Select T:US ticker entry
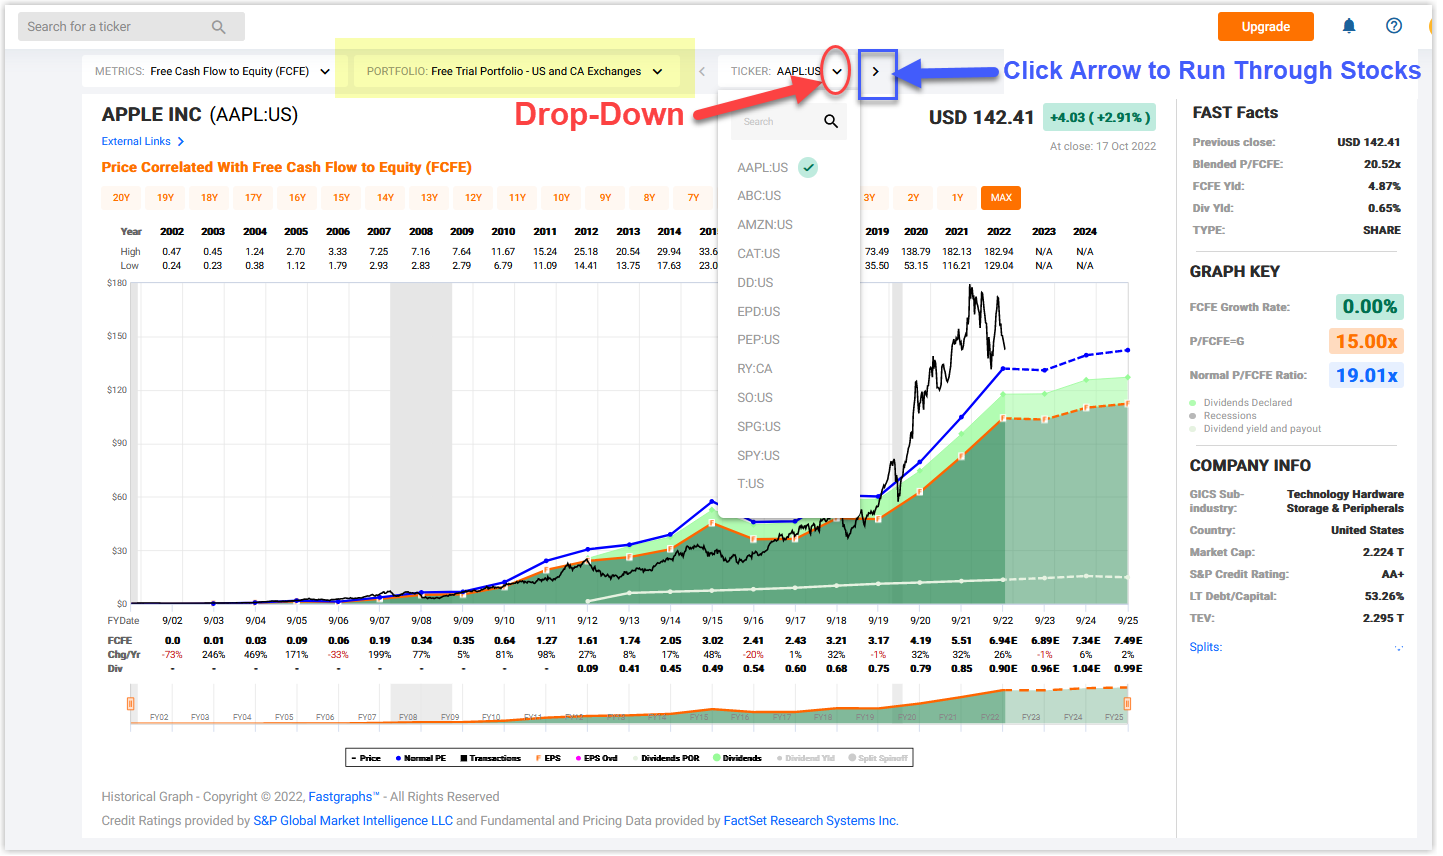 pyautogui.click(x=750, y=484)
